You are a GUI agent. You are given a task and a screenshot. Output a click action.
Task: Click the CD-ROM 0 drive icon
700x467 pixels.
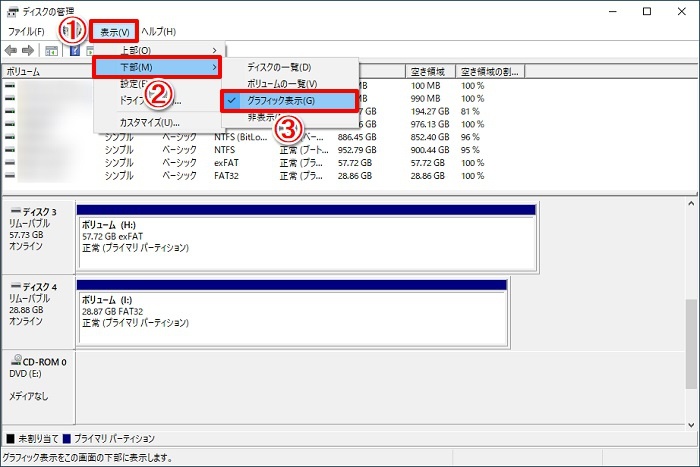[17, 360]
